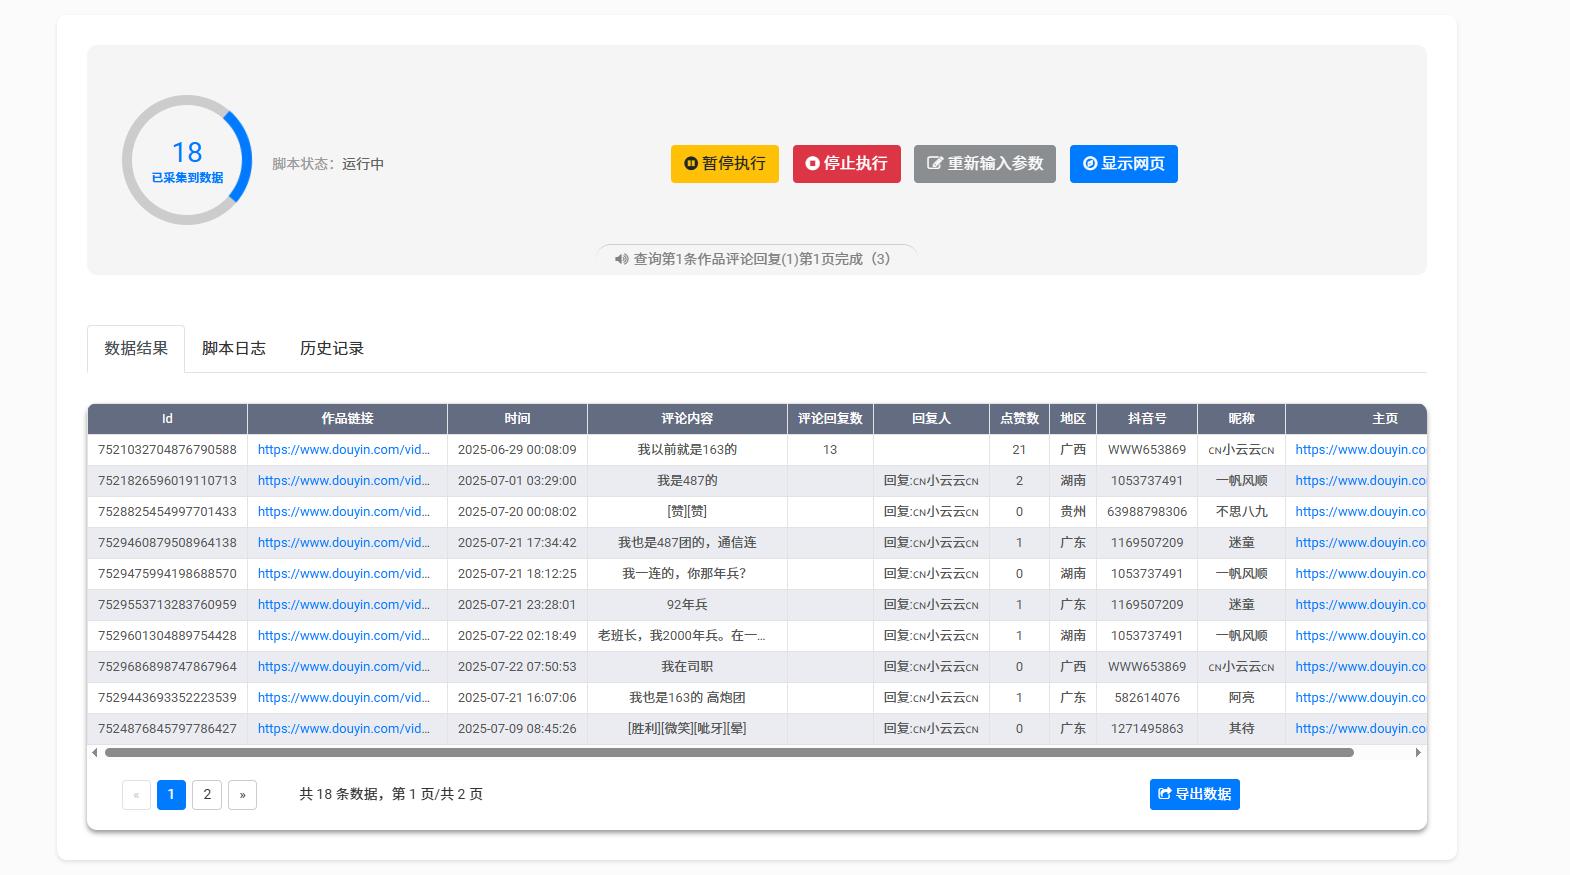Viewport: 1570px width, 875px height.
Task: Click the 导出数据 export button
Action: click(x=1195, y=794)
